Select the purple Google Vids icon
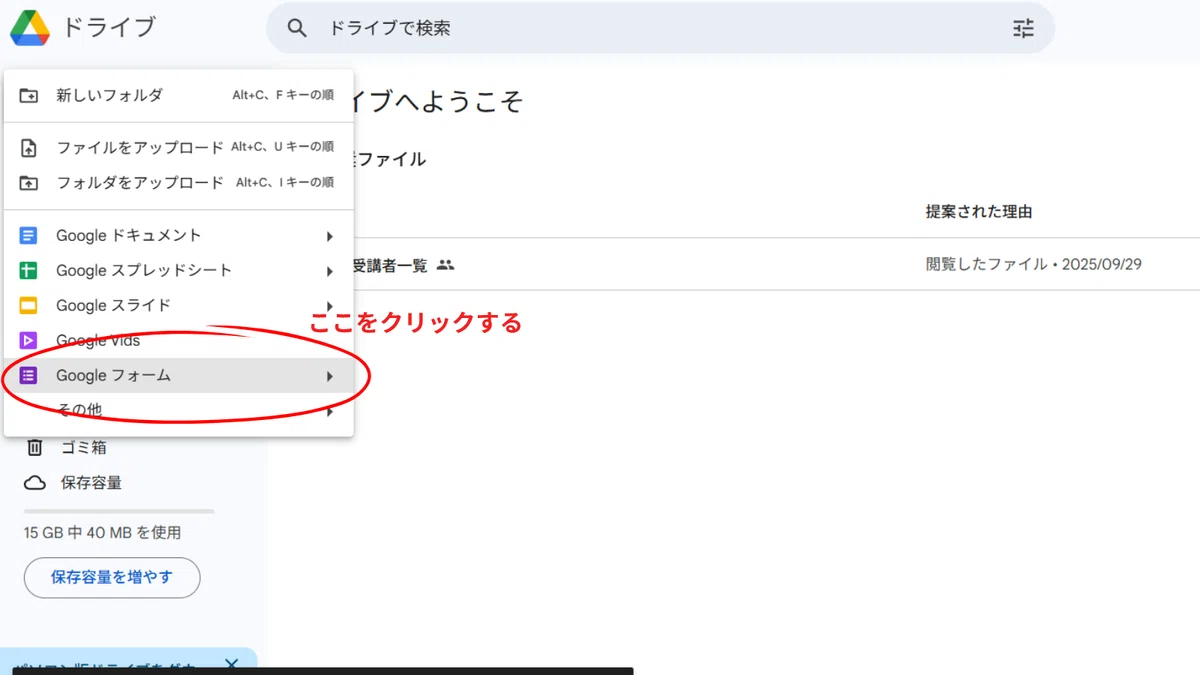The image size is (1200, 675). (29, 341)
